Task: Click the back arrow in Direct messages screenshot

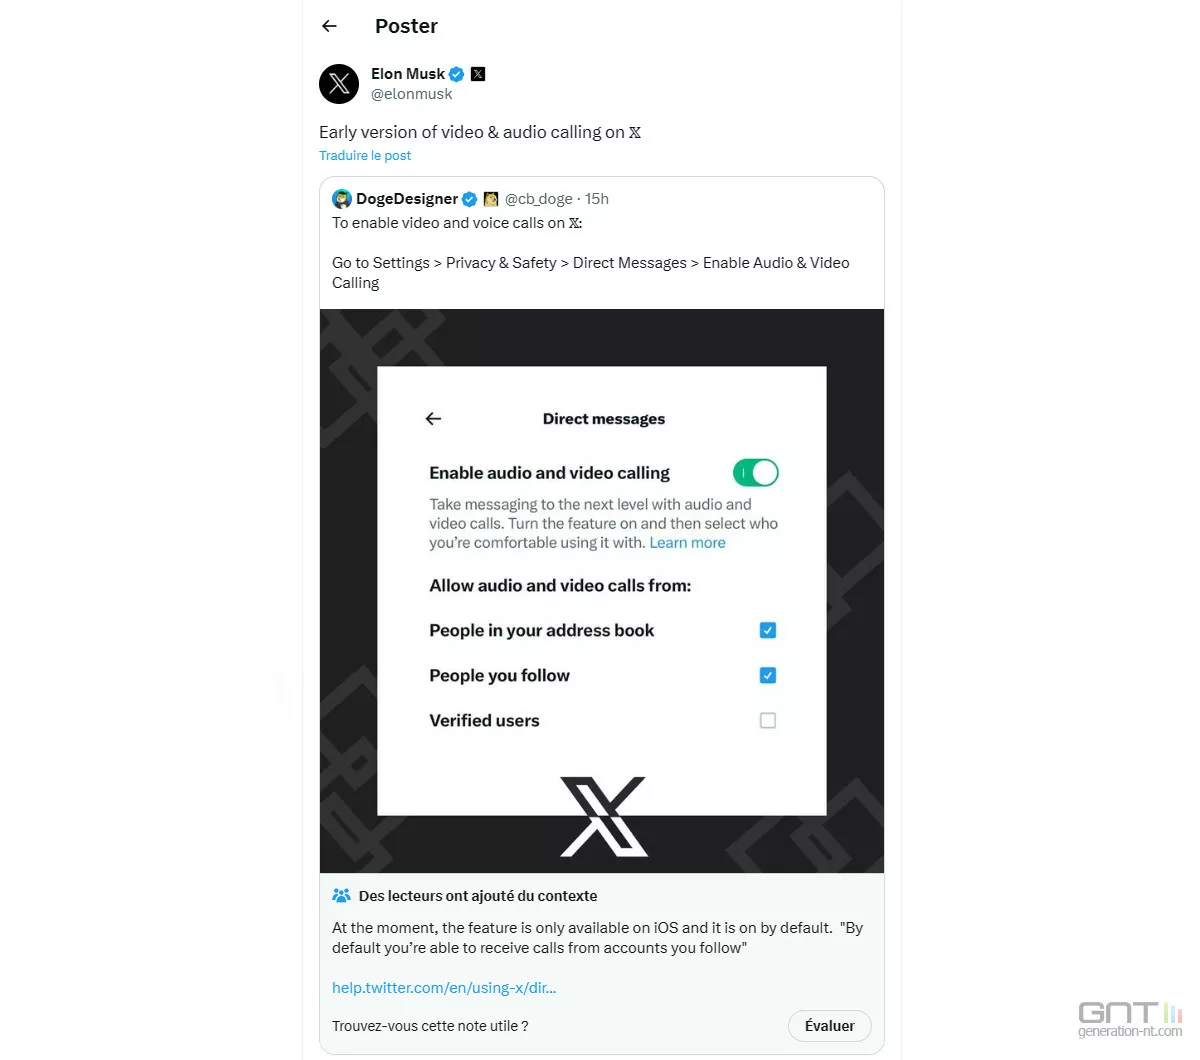Action: click(433, 419)
